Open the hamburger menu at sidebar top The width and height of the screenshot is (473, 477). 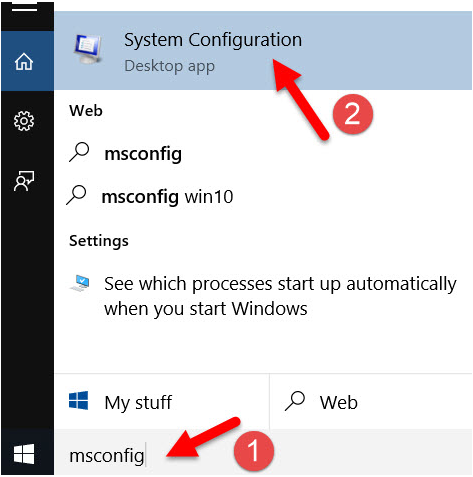pos(24,8)
